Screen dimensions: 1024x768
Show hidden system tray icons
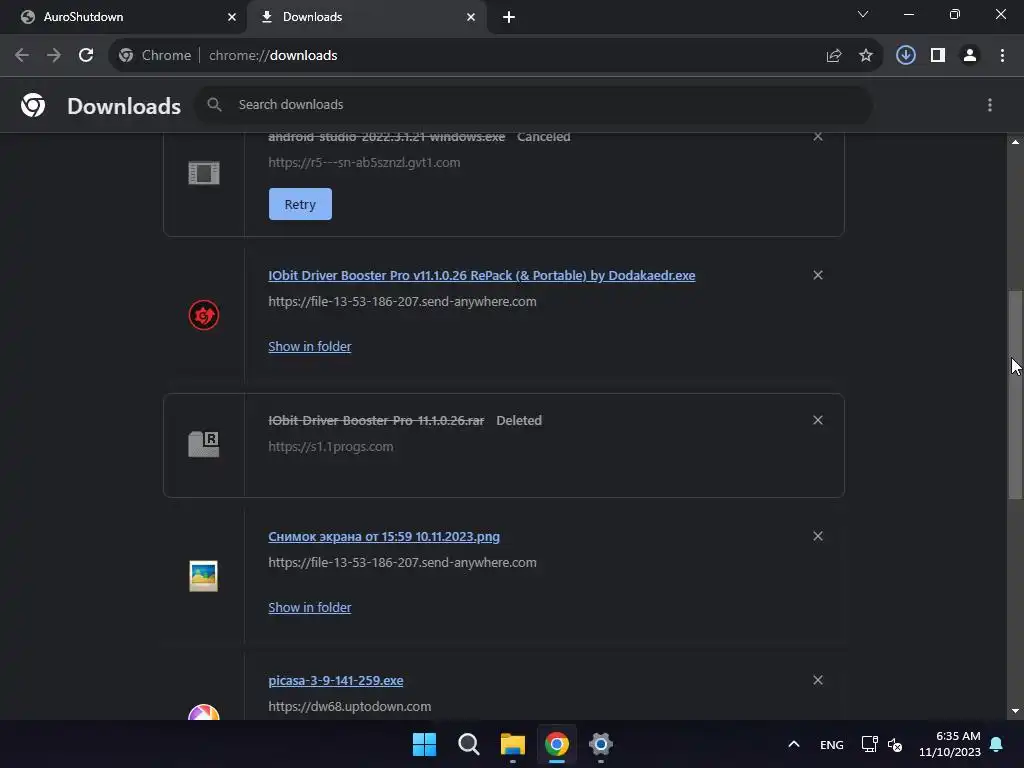pyautogui.click(x=793, y=744)
